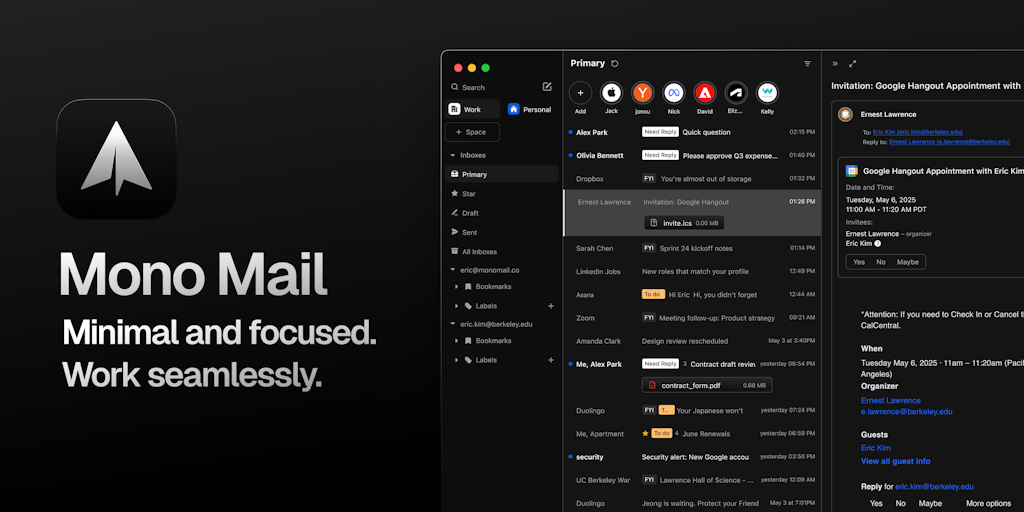1024x512 pixels.
Task: Click Eric Kim status help icon
Action: click(x=878, y=244)
